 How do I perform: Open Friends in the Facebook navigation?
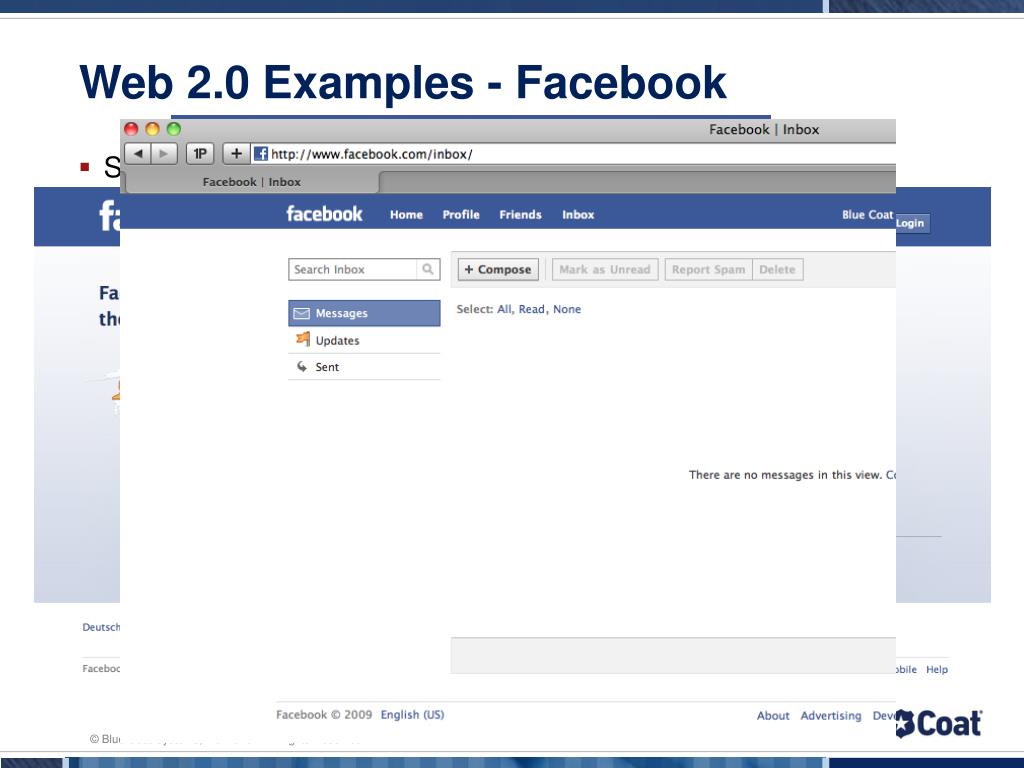tap(520, 214)
